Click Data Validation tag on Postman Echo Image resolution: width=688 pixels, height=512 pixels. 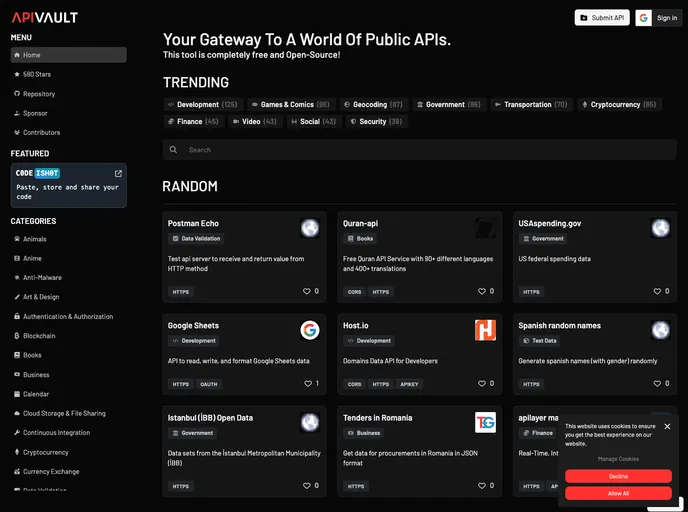[196, 239]
